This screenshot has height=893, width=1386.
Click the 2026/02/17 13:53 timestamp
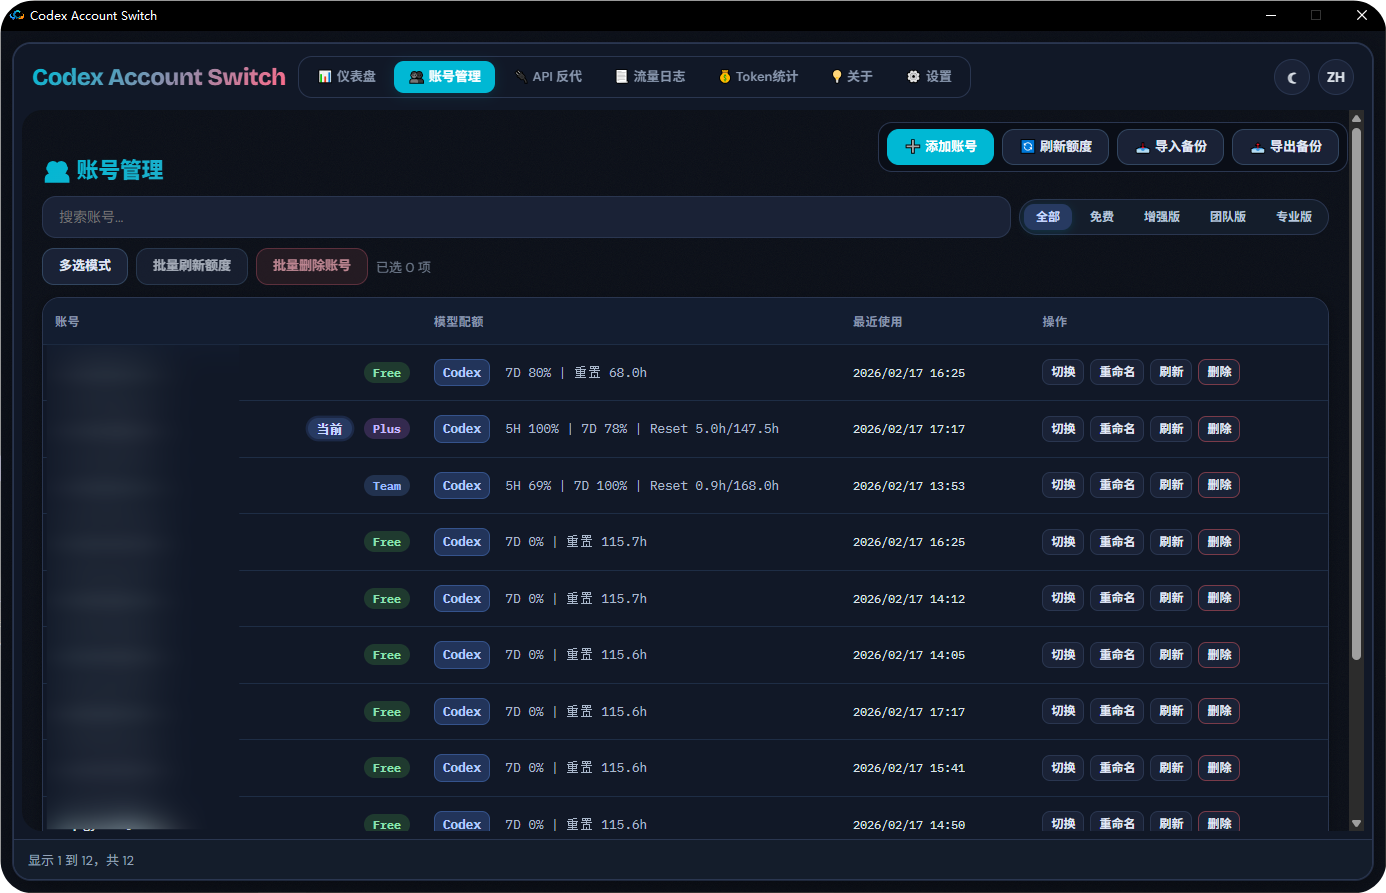[909, 486]
